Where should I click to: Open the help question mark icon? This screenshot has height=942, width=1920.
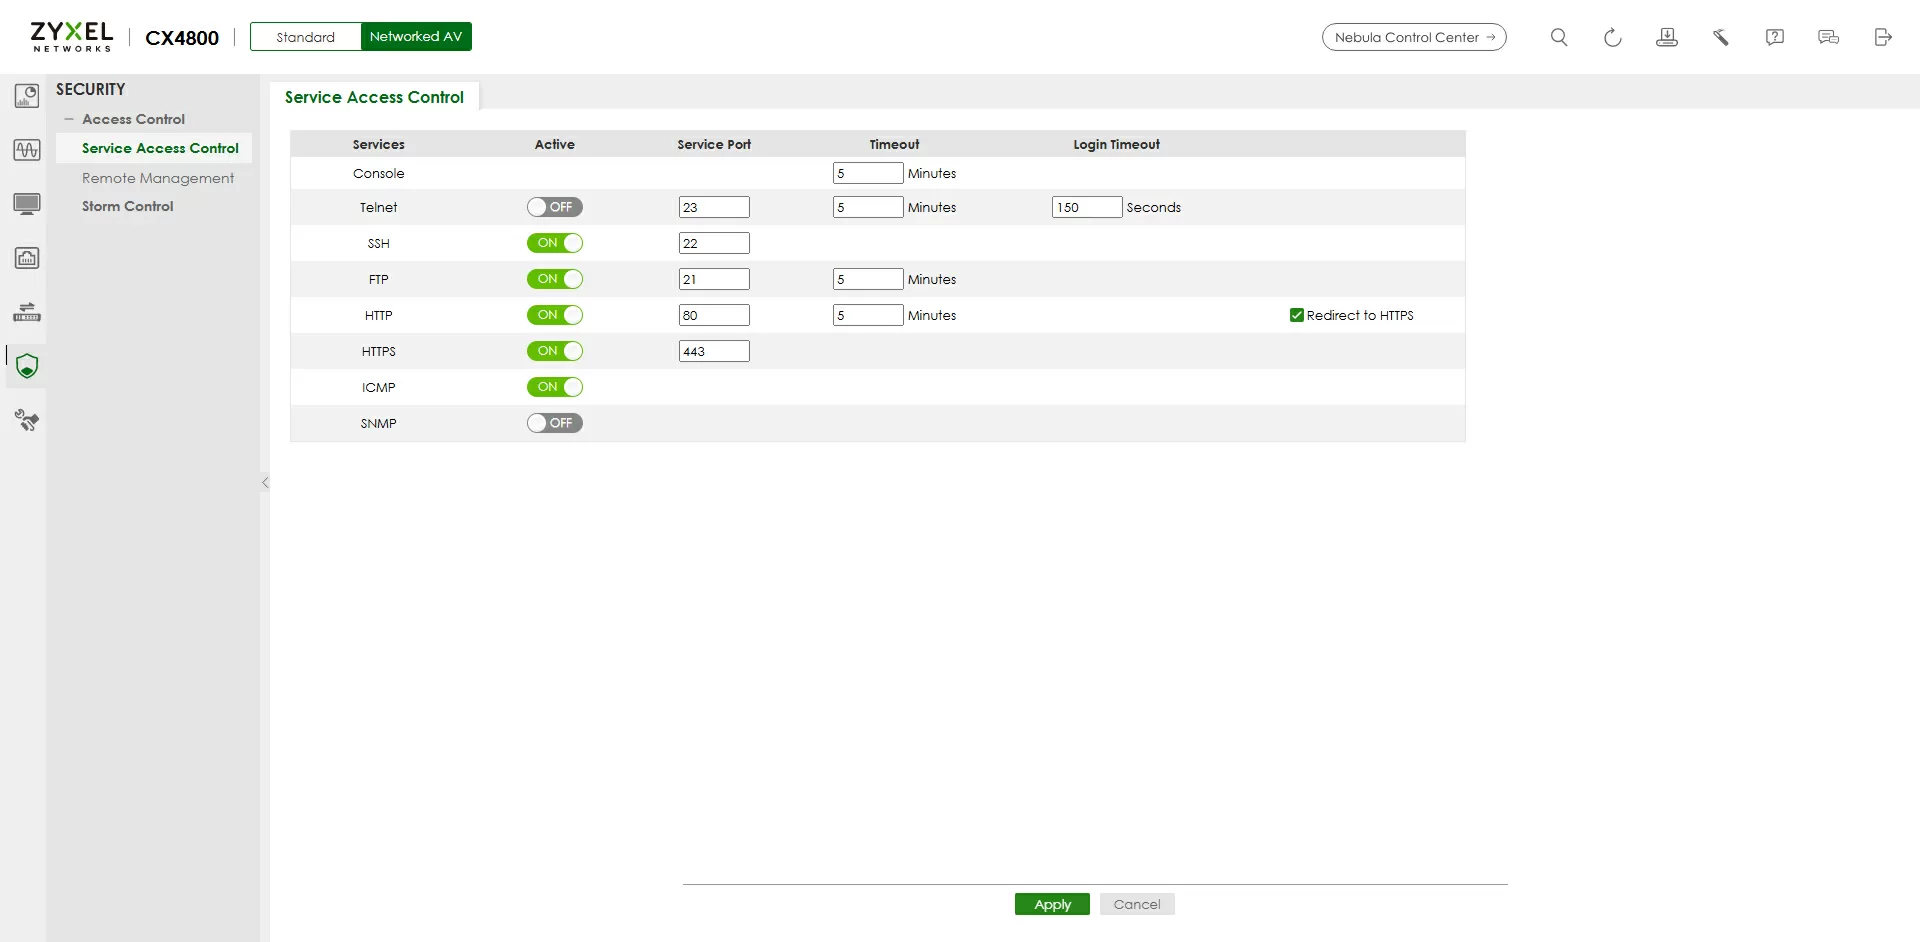pos(1774,37)
